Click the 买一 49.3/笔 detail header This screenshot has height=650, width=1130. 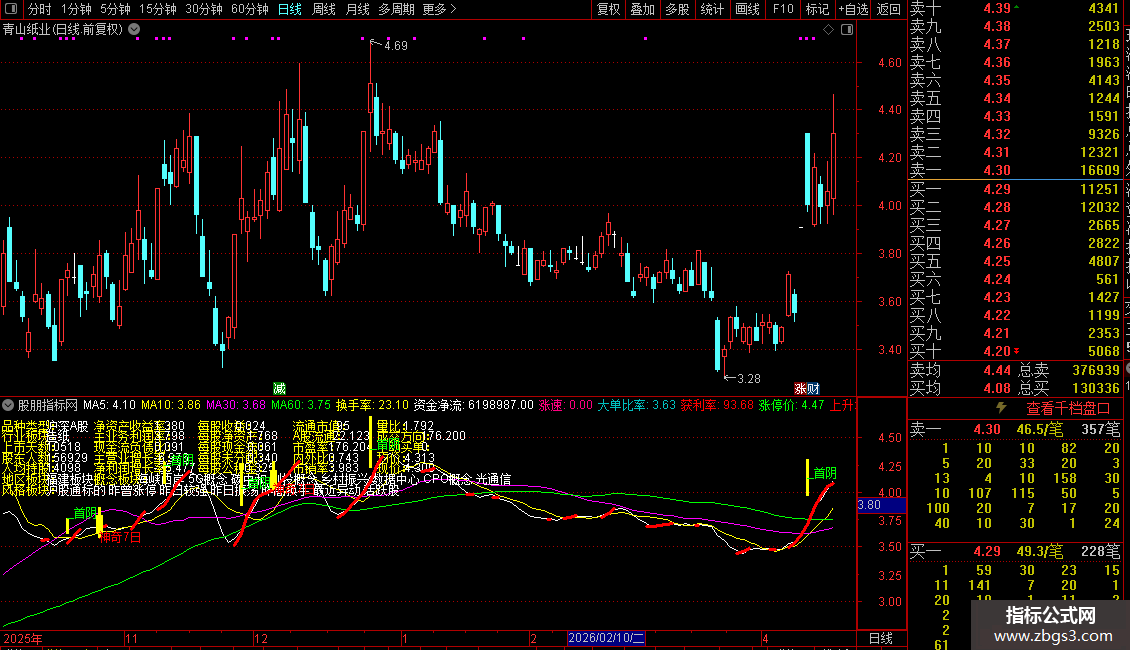[x=1015, y=551]
